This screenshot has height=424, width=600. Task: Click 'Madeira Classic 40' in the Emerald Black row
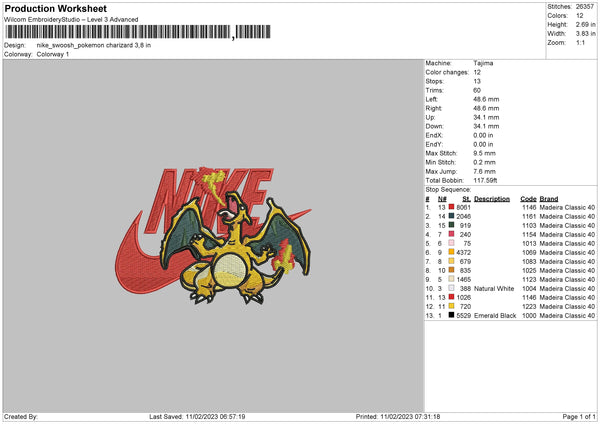coord(567,316)
